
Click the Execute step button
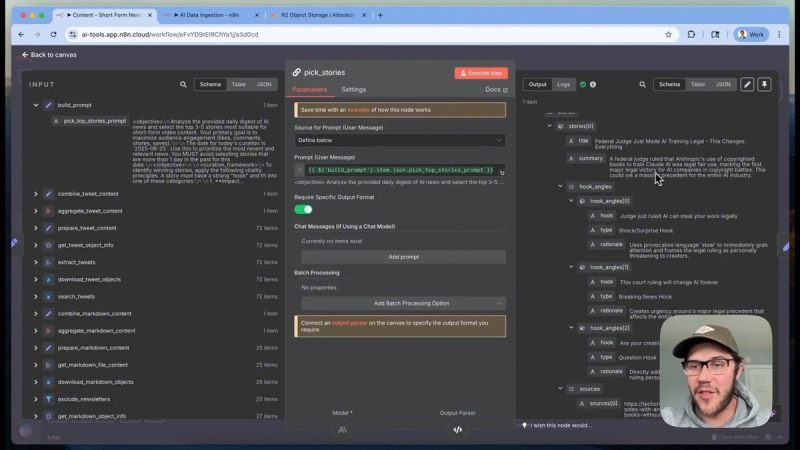click(x=481, y=73)
